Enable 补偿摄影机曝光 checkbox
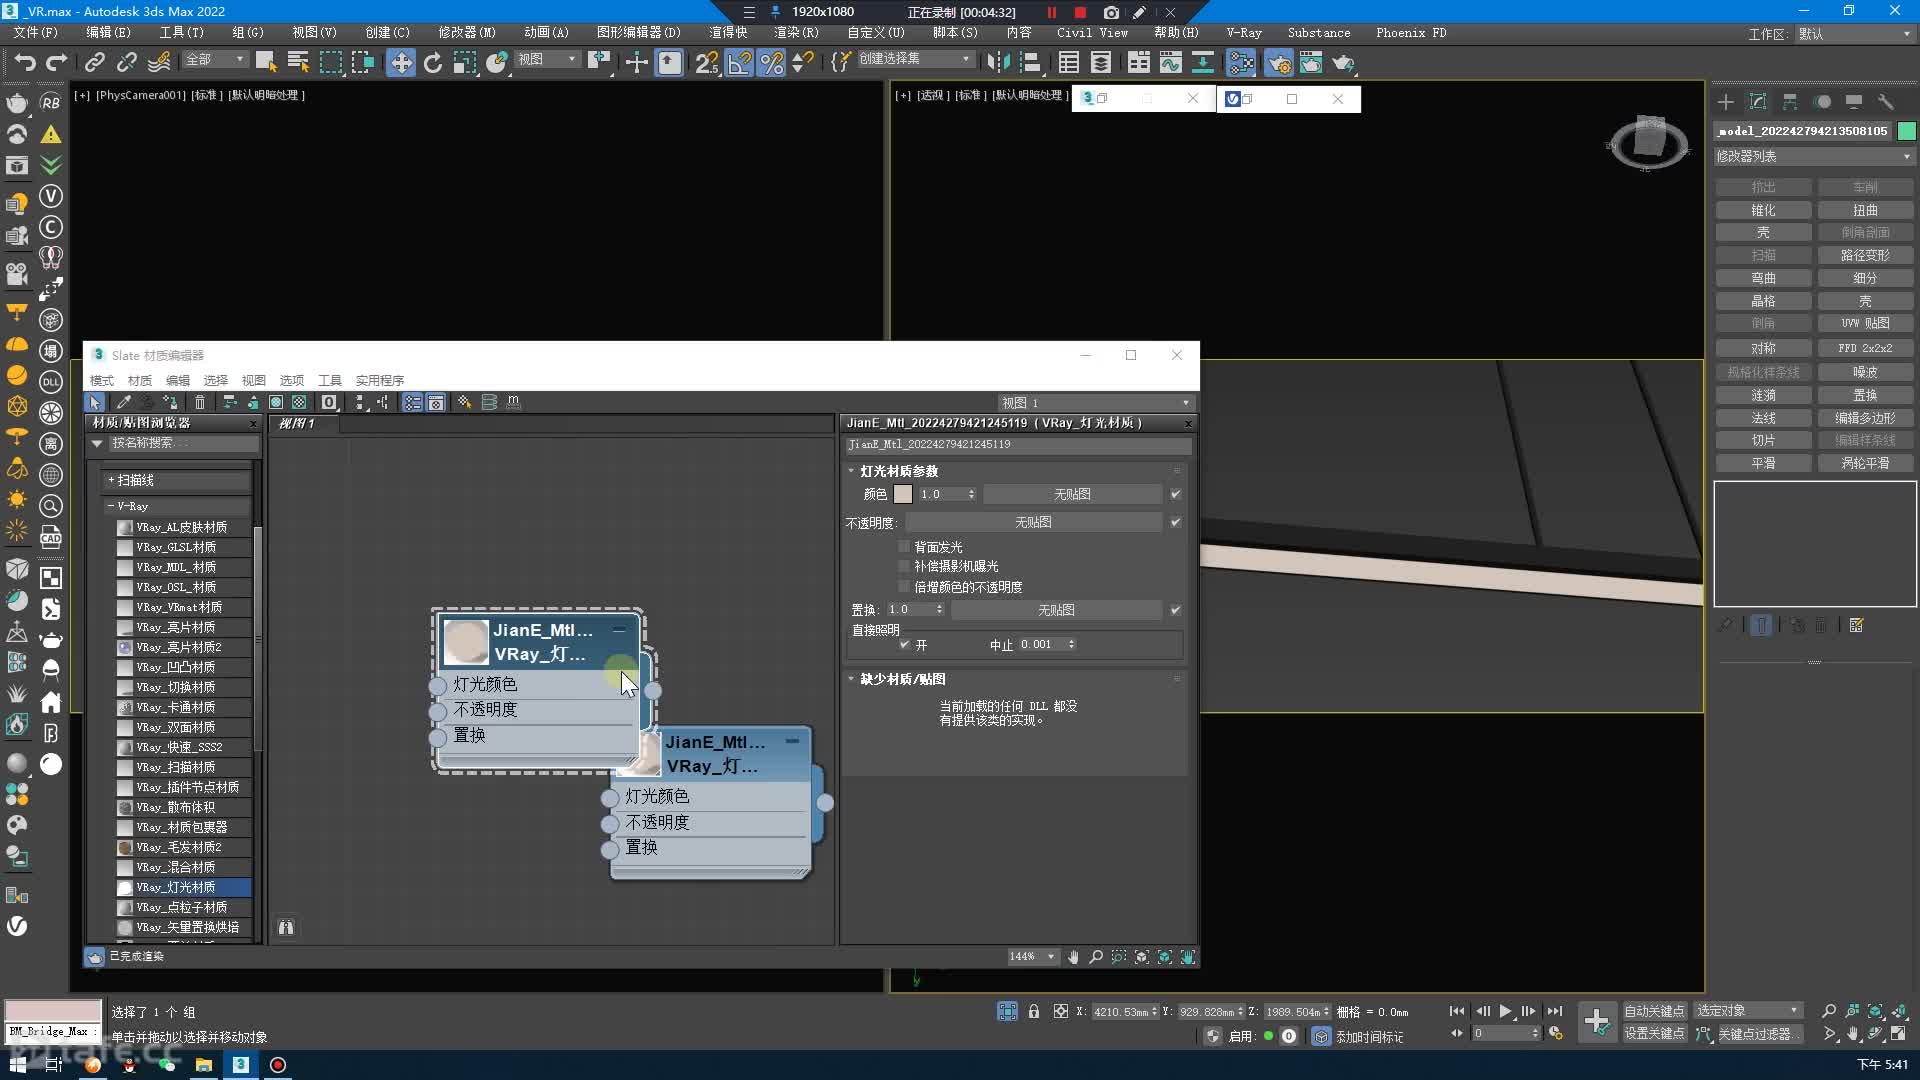Screen dimensions: 1920x1080 click(x=904, y=566)
